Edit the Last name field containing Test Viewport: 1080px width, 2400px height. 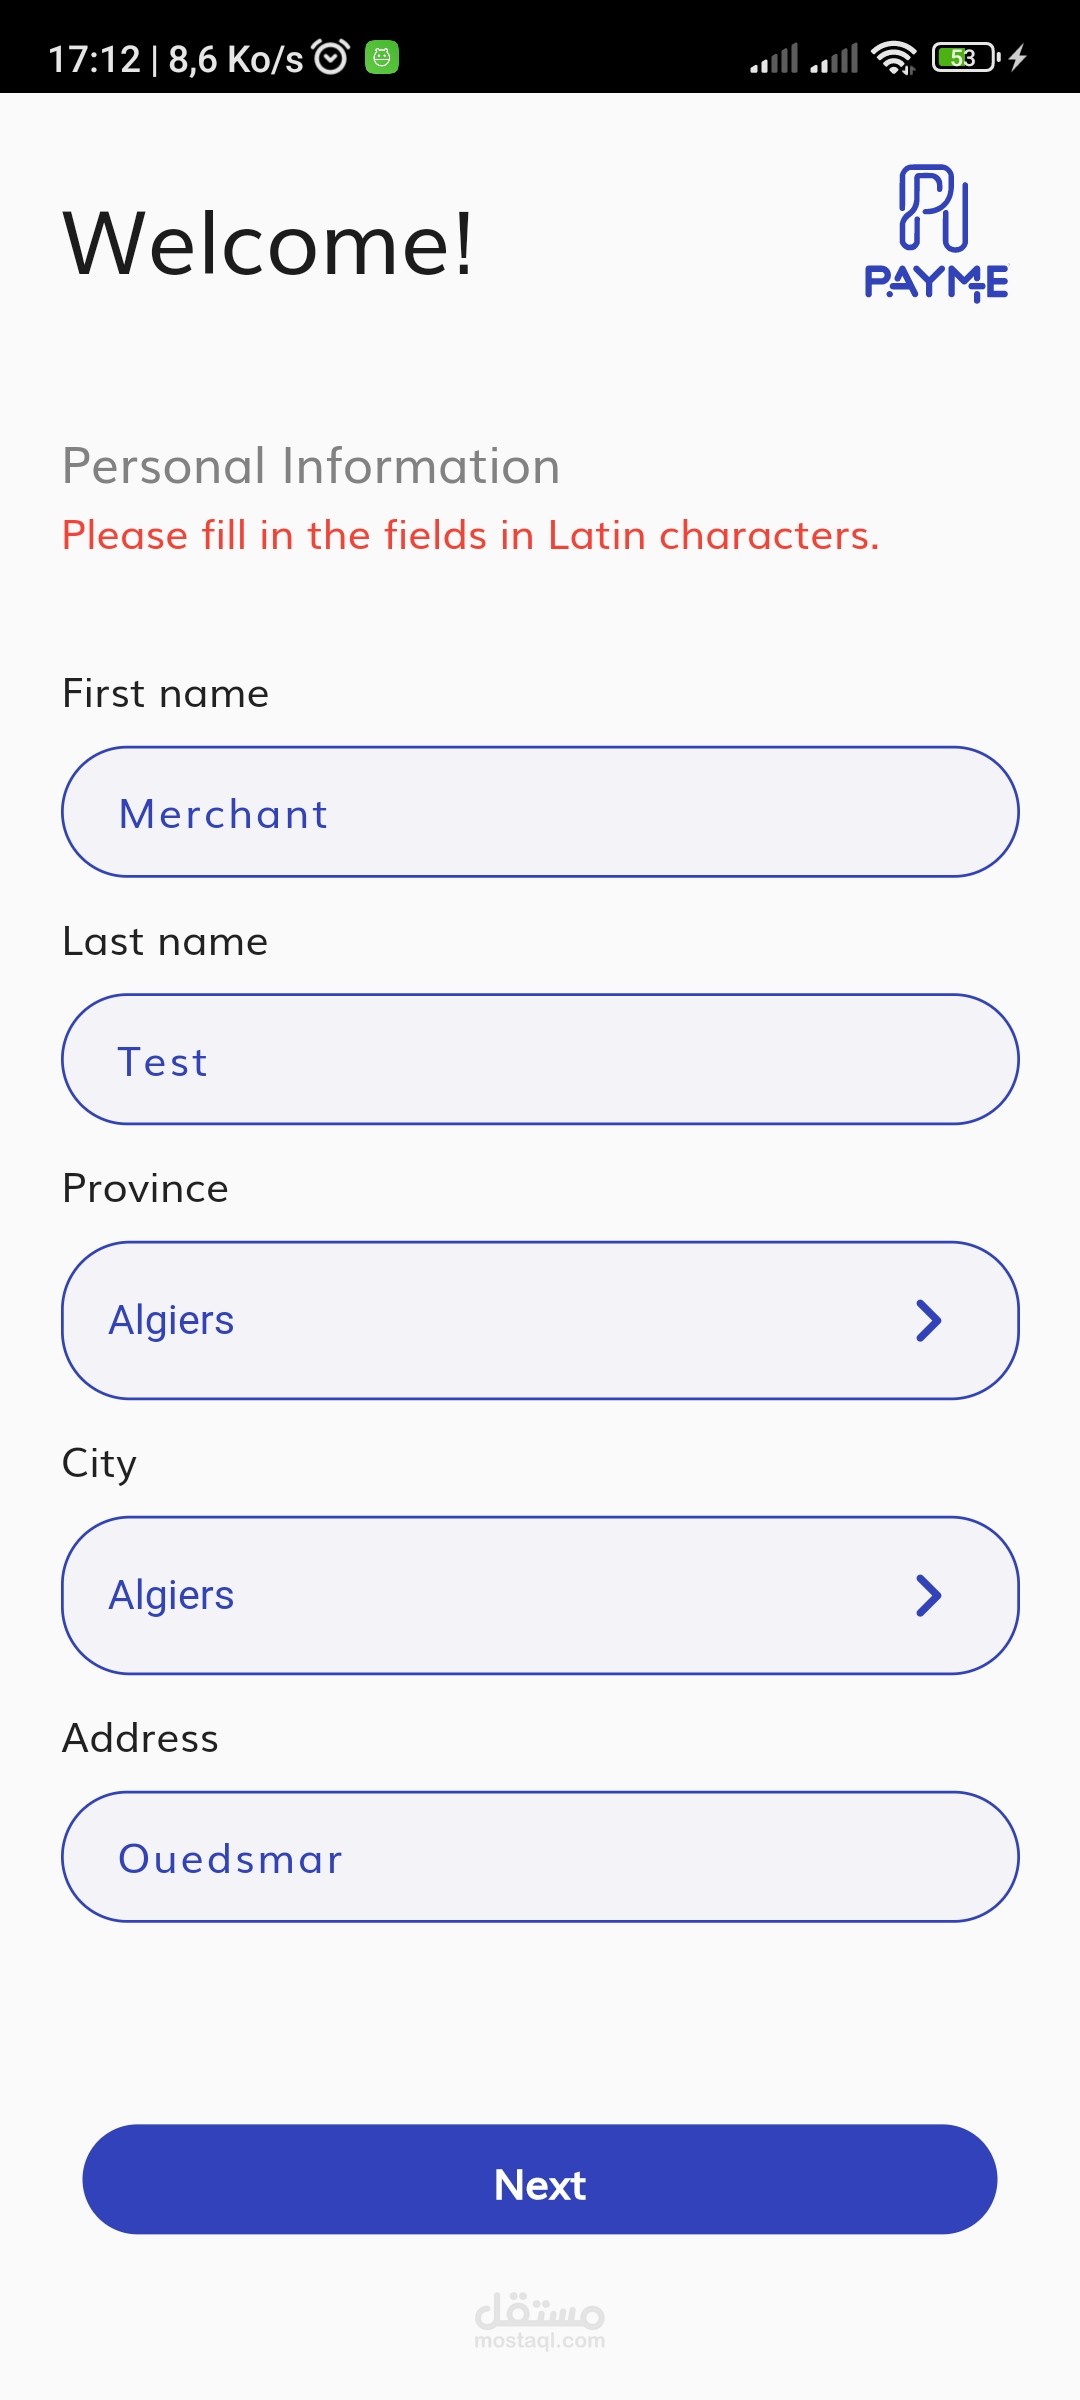[x=540, y=1060]
